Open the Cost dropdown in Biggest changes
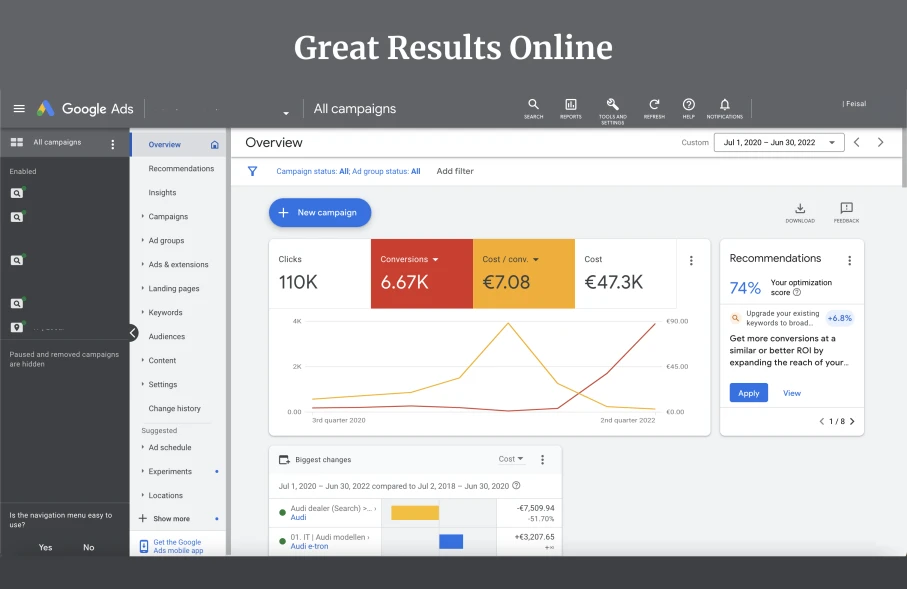The height and width of the screenshot is (589, 907). click(x=511, y=459)
